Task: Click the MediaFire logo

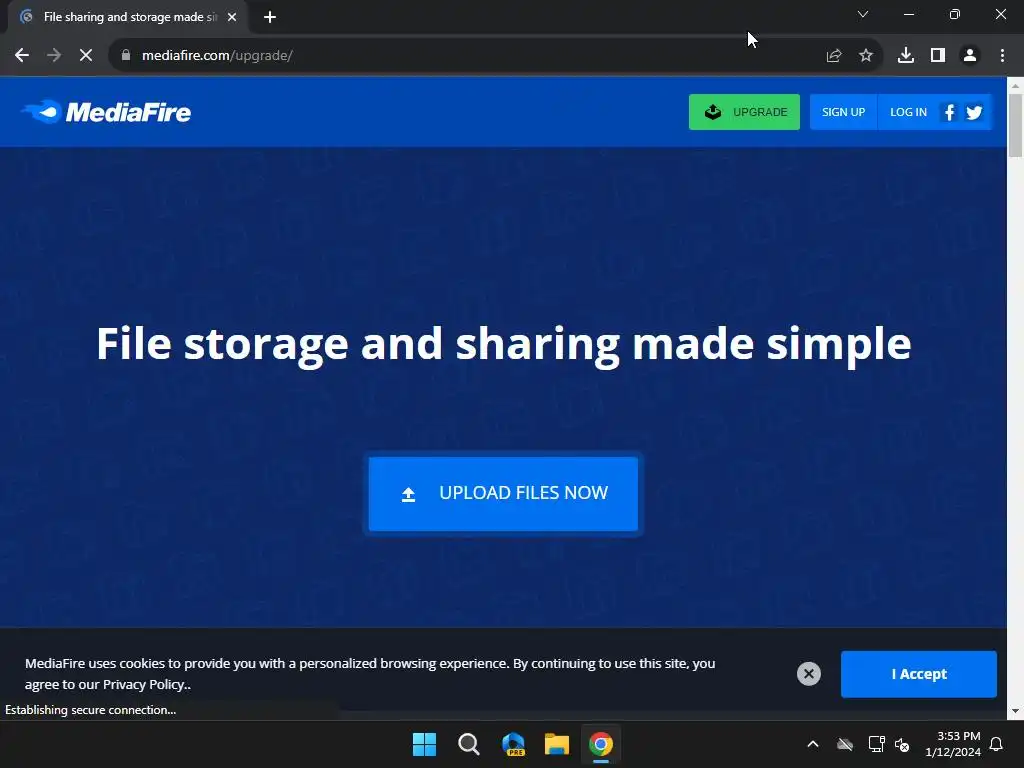Action: pyautogui.click(x=106, y=112)
